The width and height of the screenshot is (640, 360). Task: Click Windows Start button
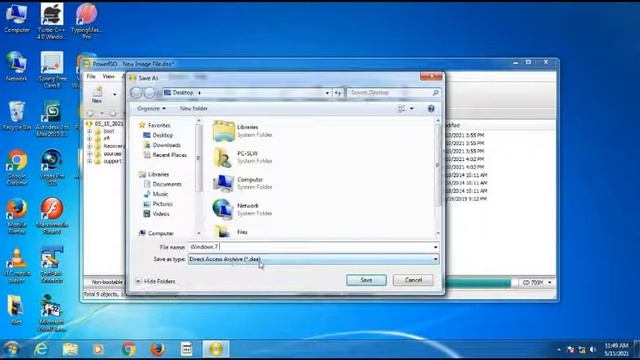click(11, 349)
